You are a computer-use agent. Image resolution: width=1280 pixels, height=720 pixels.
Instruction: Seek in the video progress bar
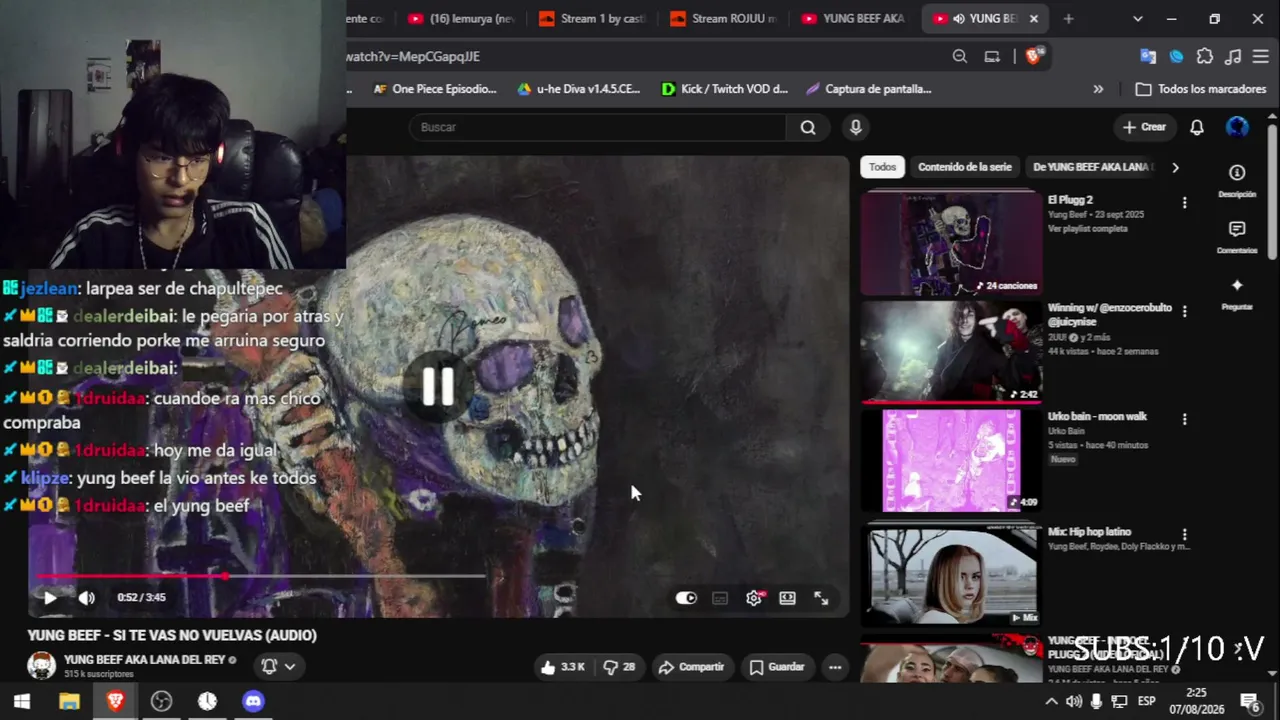coord(262,576)
